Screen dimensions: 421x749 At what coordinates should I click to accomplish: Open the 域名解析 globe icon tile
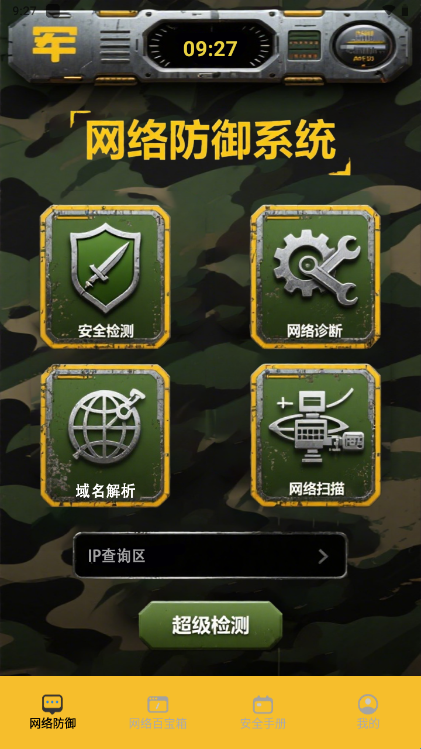[105, 435]
